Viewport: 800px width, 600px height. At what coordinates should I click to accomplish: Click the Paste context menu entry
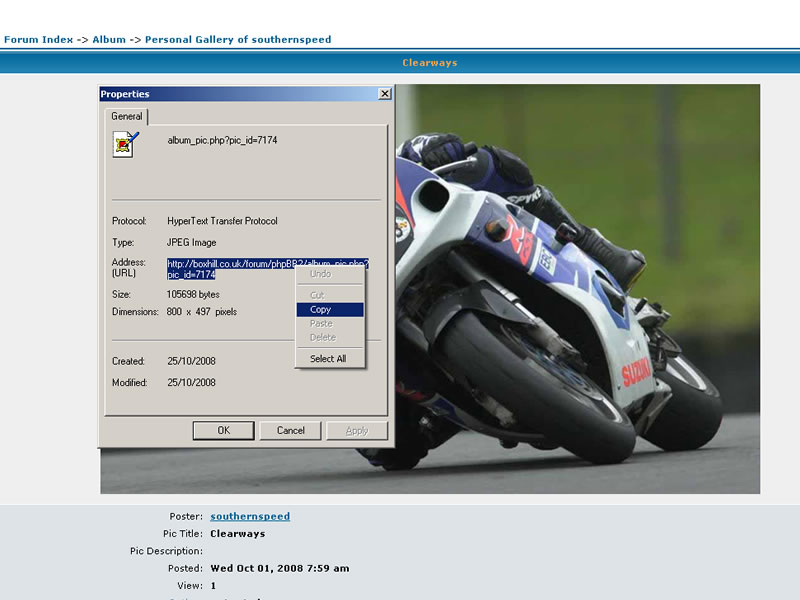point(321,324)
